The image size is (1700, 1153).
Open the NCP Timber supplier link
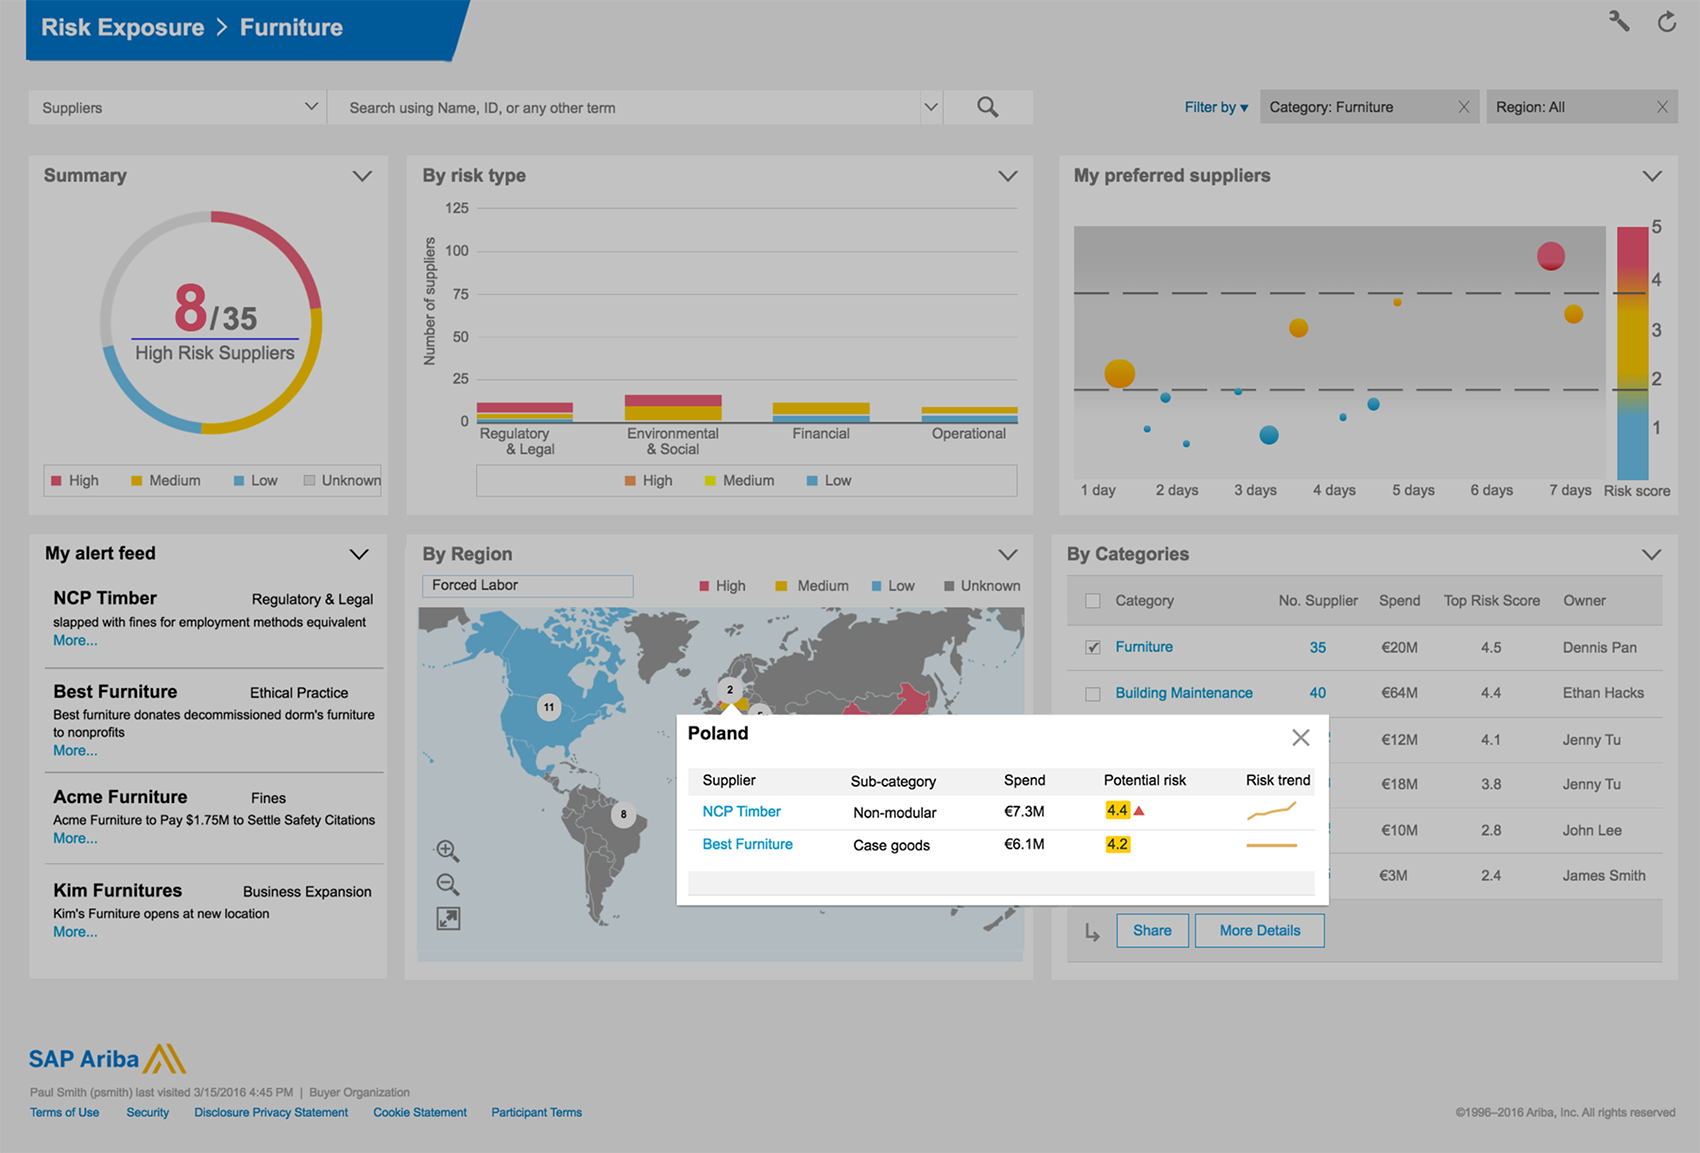[741, 811]
